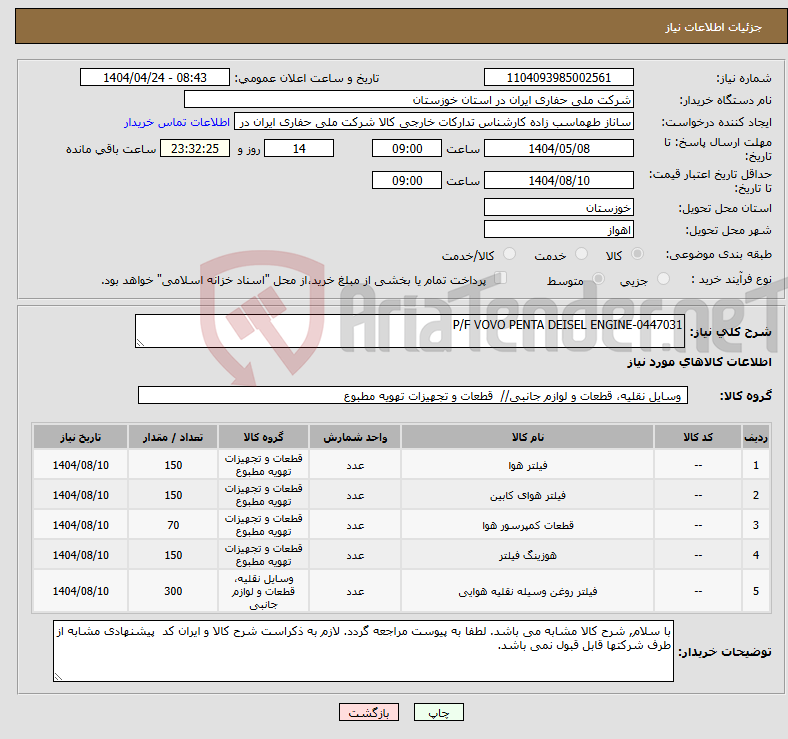
Task: Click the goods group cell in row 5
Action: click(x=263, y=591)
